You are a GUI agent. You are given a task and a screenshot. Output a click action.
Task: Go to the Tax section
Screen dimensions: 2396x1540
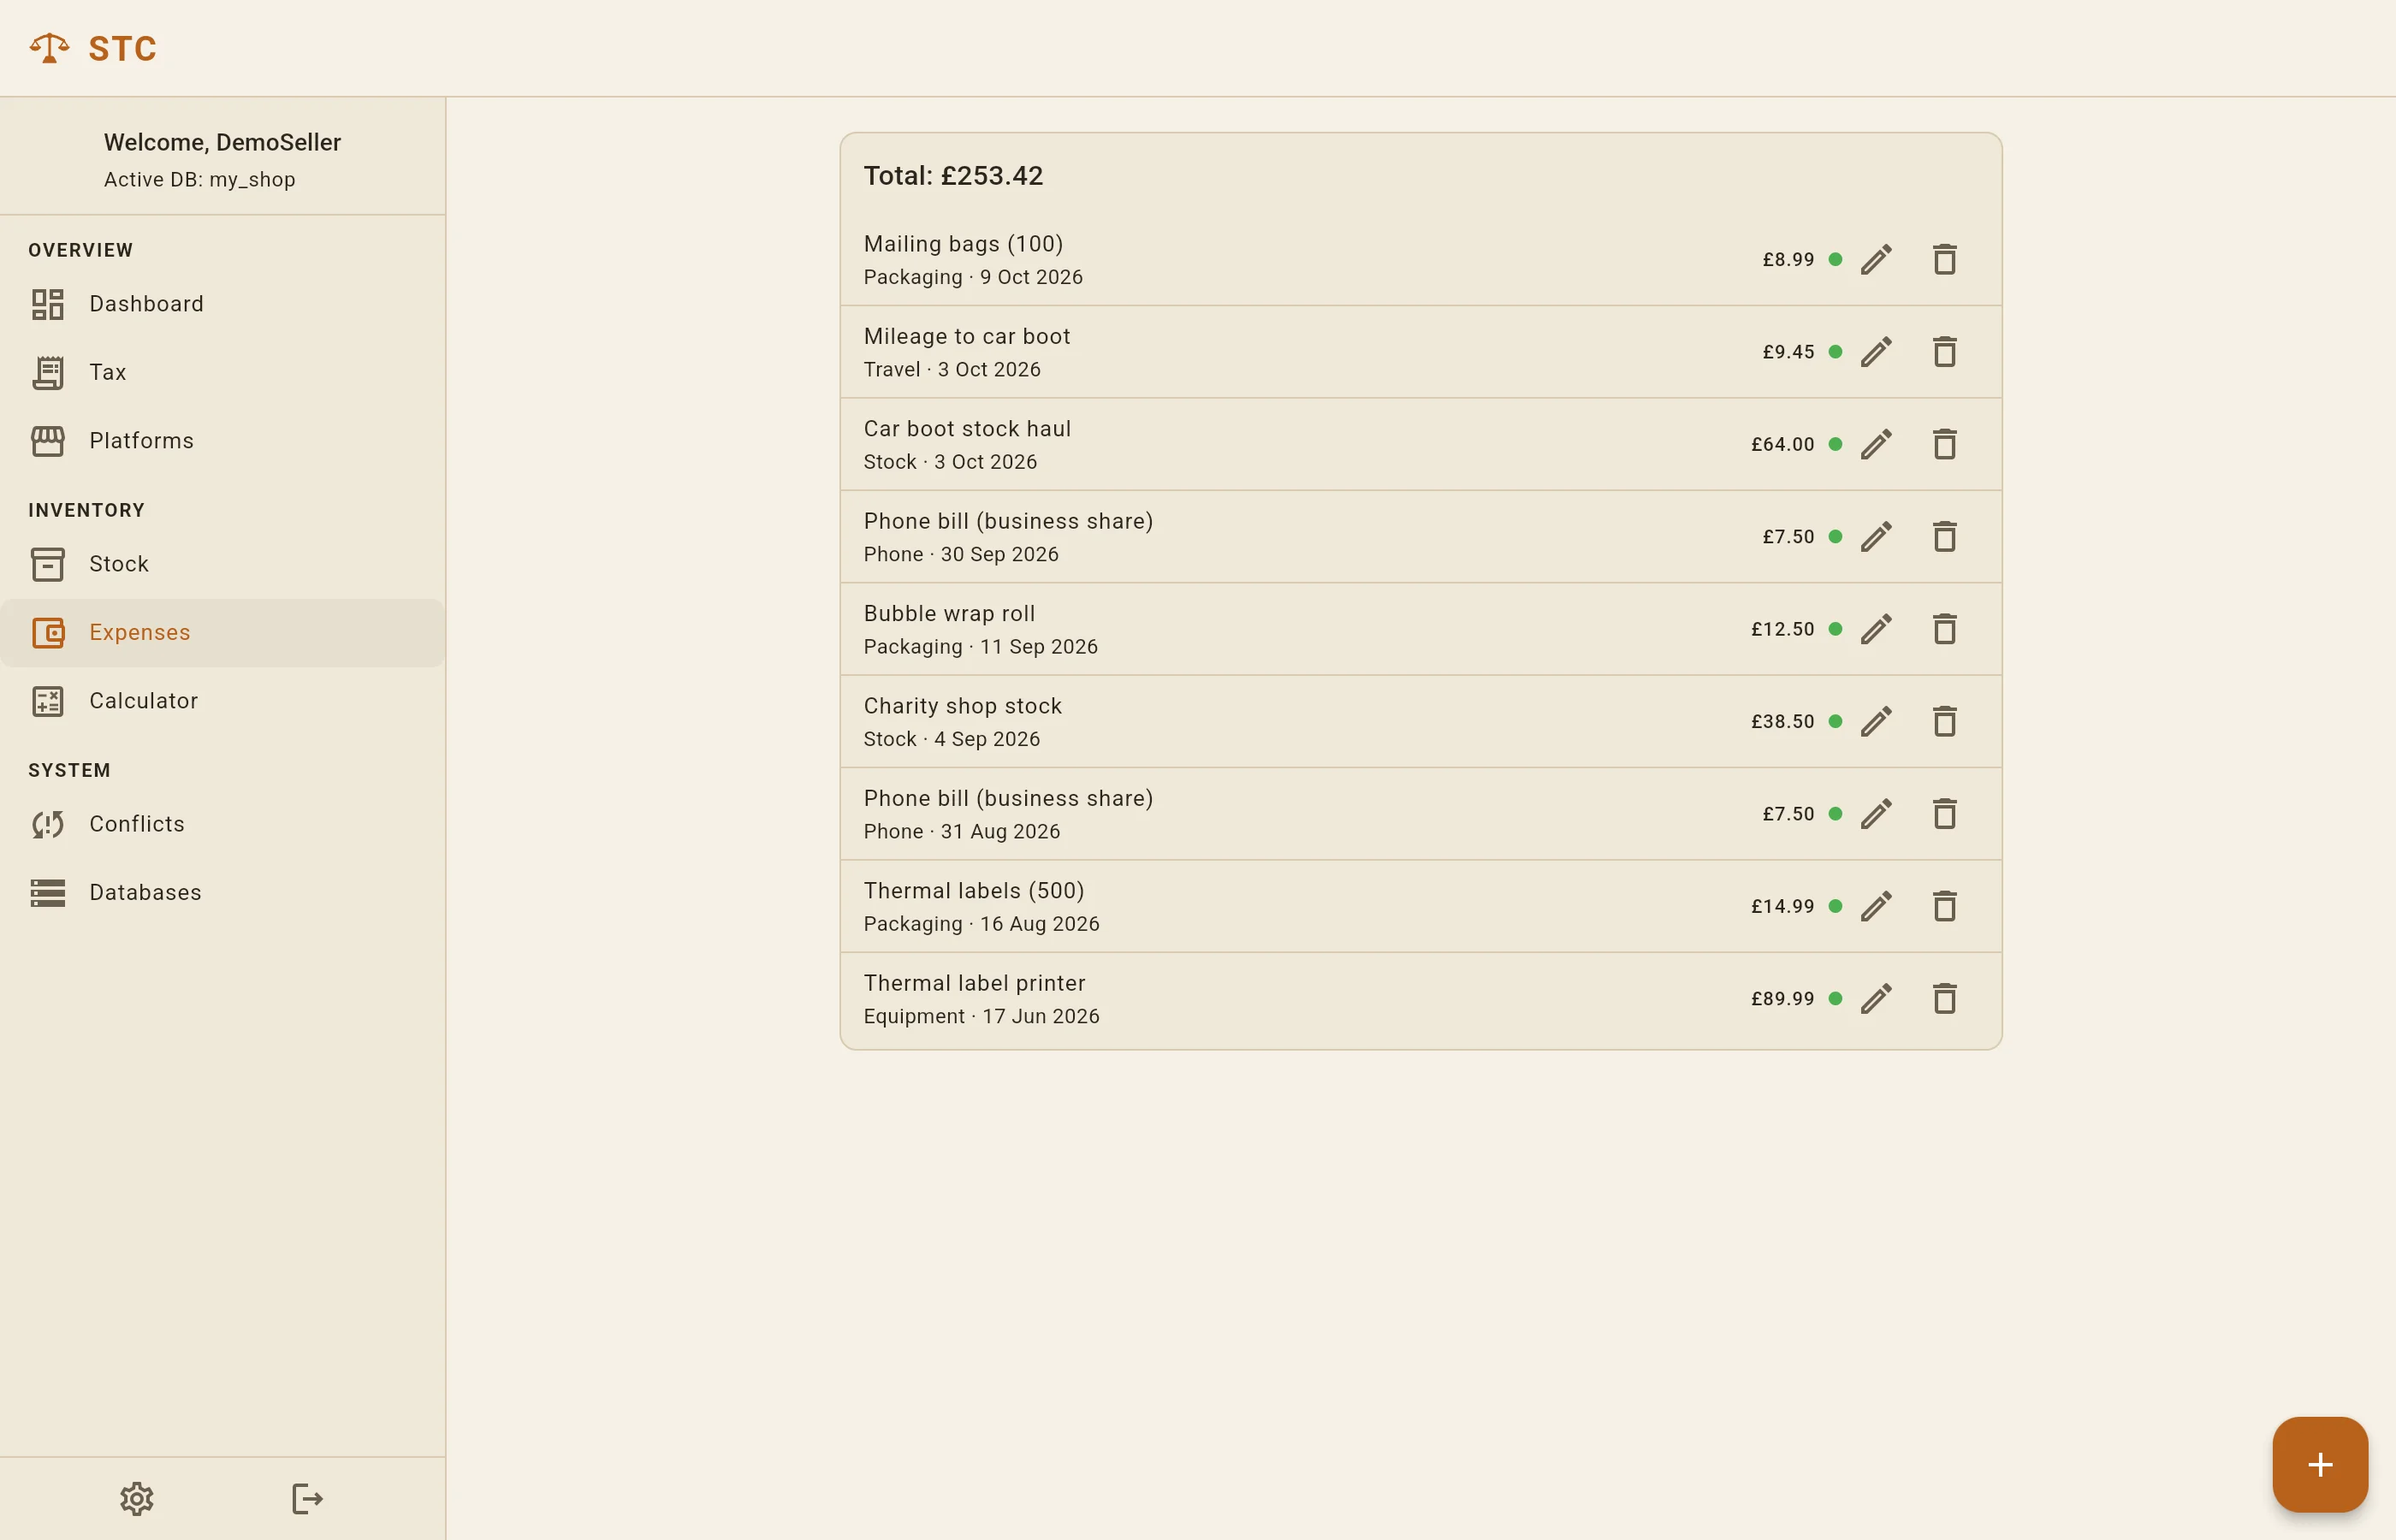tap(222, 372)
